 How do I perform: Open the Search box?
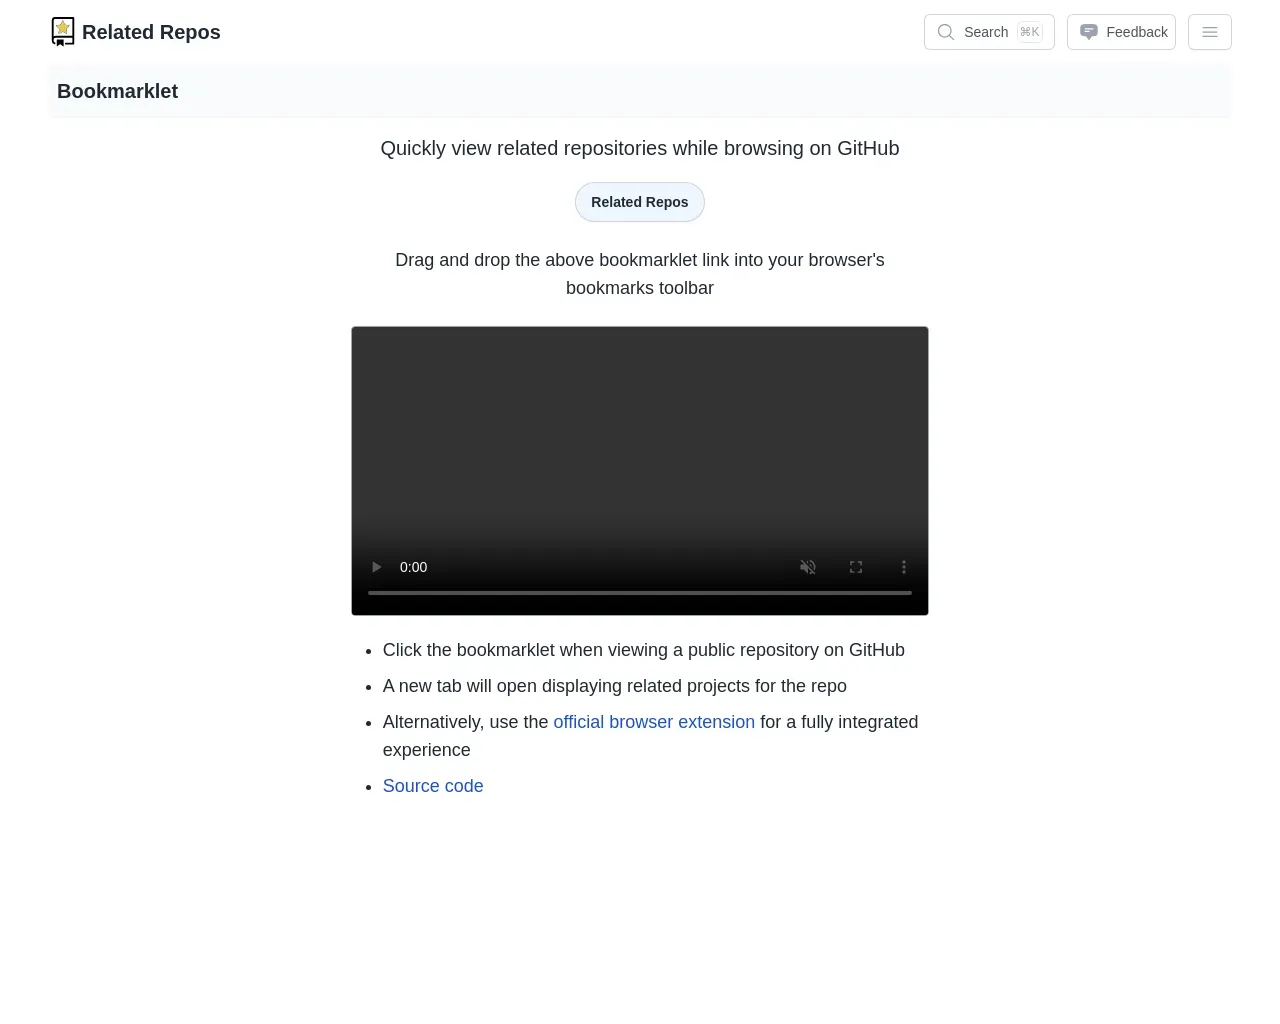click(989, 32)
